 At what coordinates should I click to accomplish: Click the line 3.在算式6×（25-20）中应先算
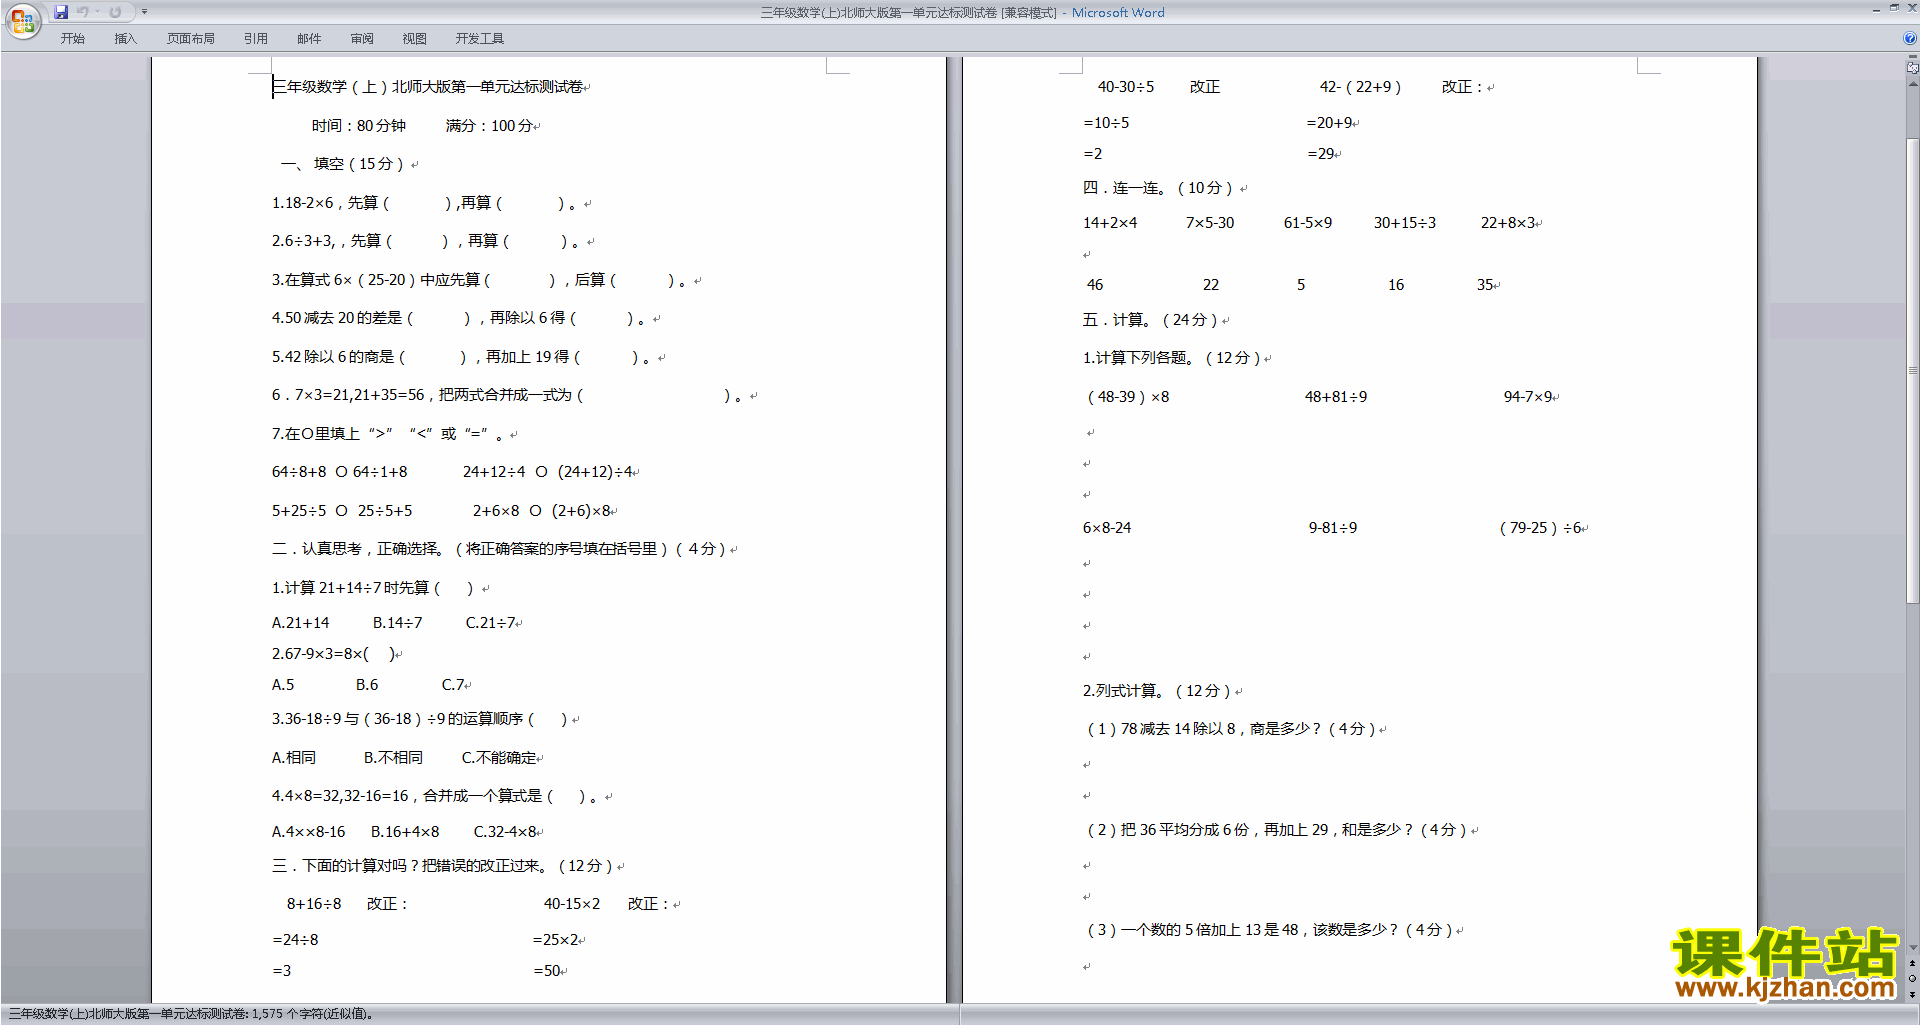click(376, 280)
